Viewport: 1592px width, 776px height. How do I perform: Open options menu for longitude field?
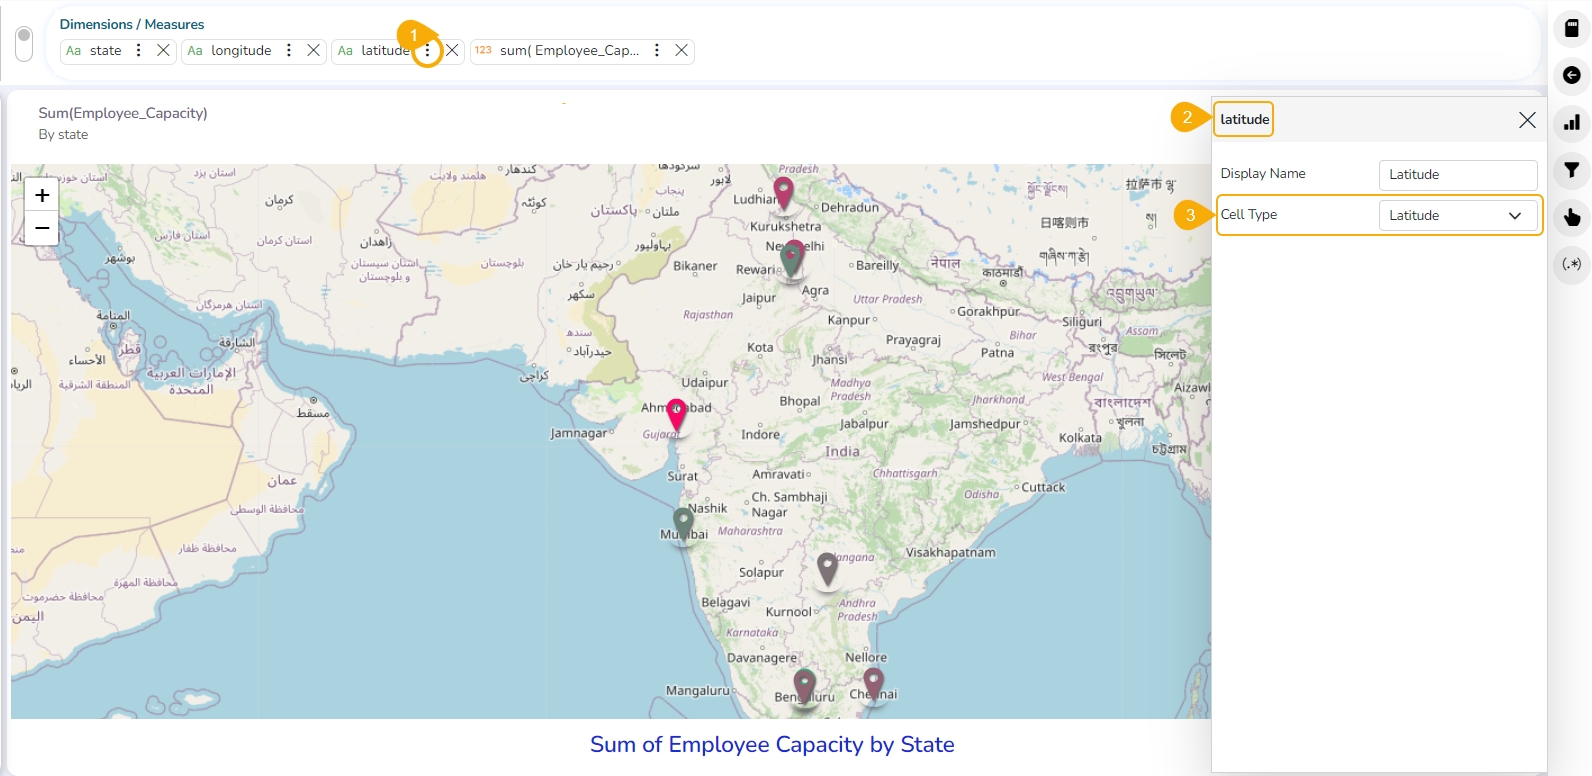[x=288, y=50]
